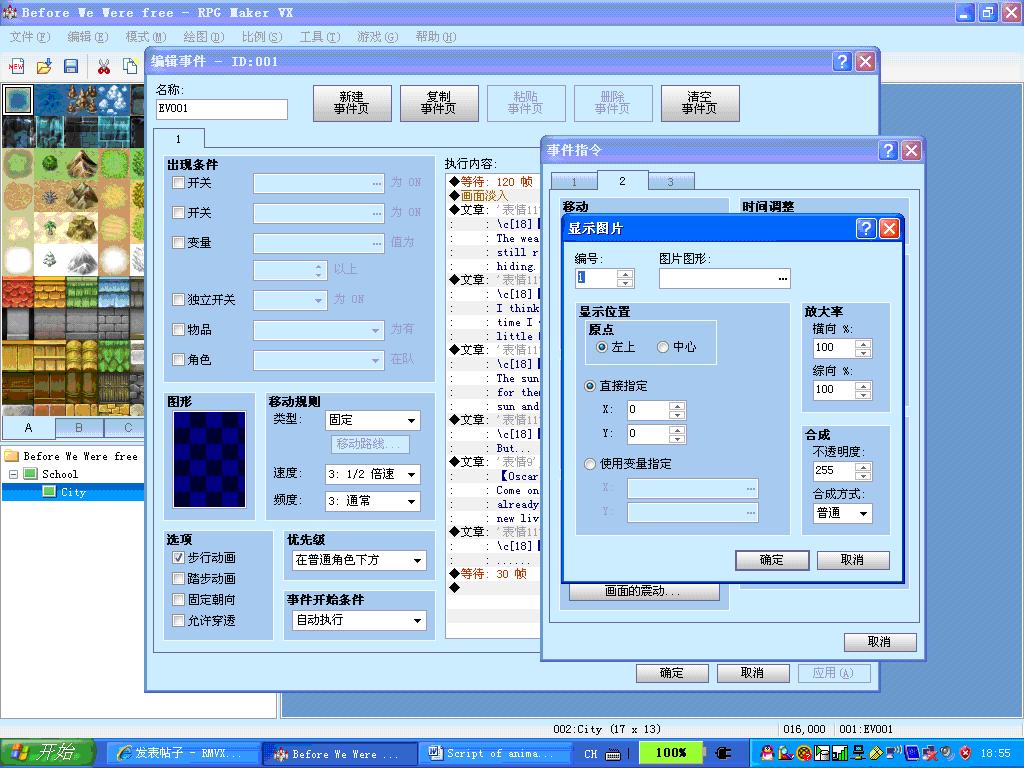Image resolution: width=1024 pixels, height=768 pixels.
Task: Open the 频度 3: 通常 dropdown
Action: (x=372, y=501)
